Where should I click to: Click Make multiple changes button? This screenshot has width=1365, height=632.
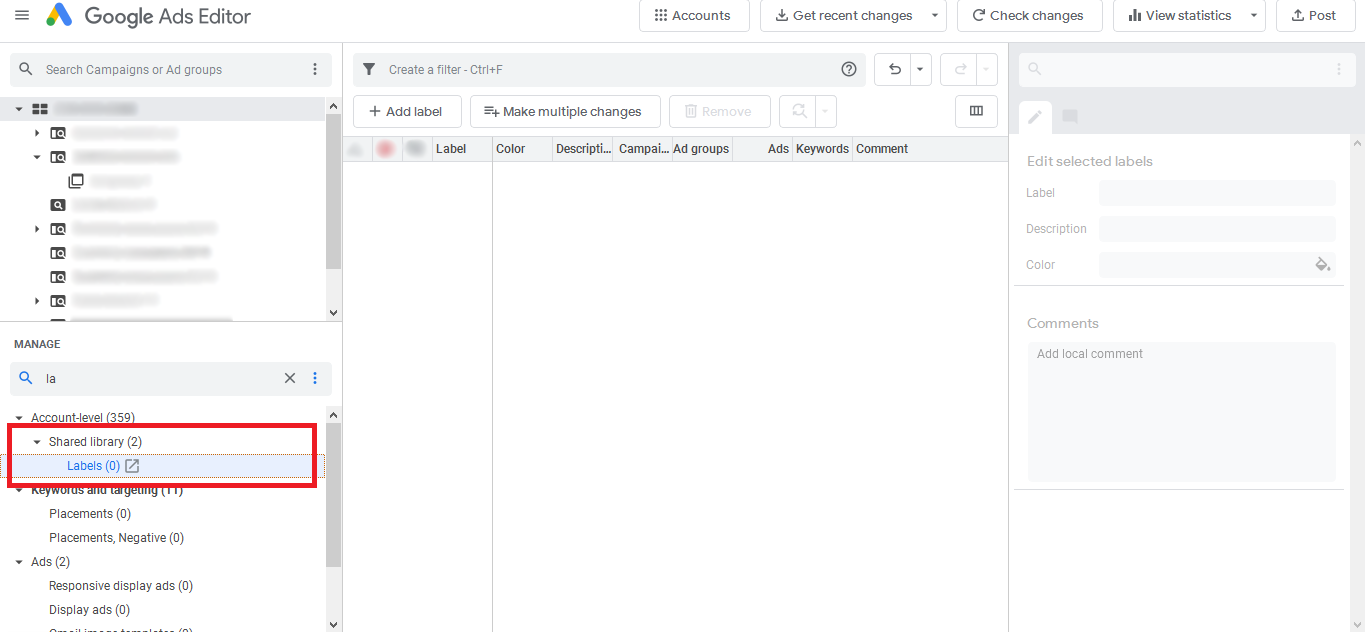pyautogui.click(x=565, y=112)
